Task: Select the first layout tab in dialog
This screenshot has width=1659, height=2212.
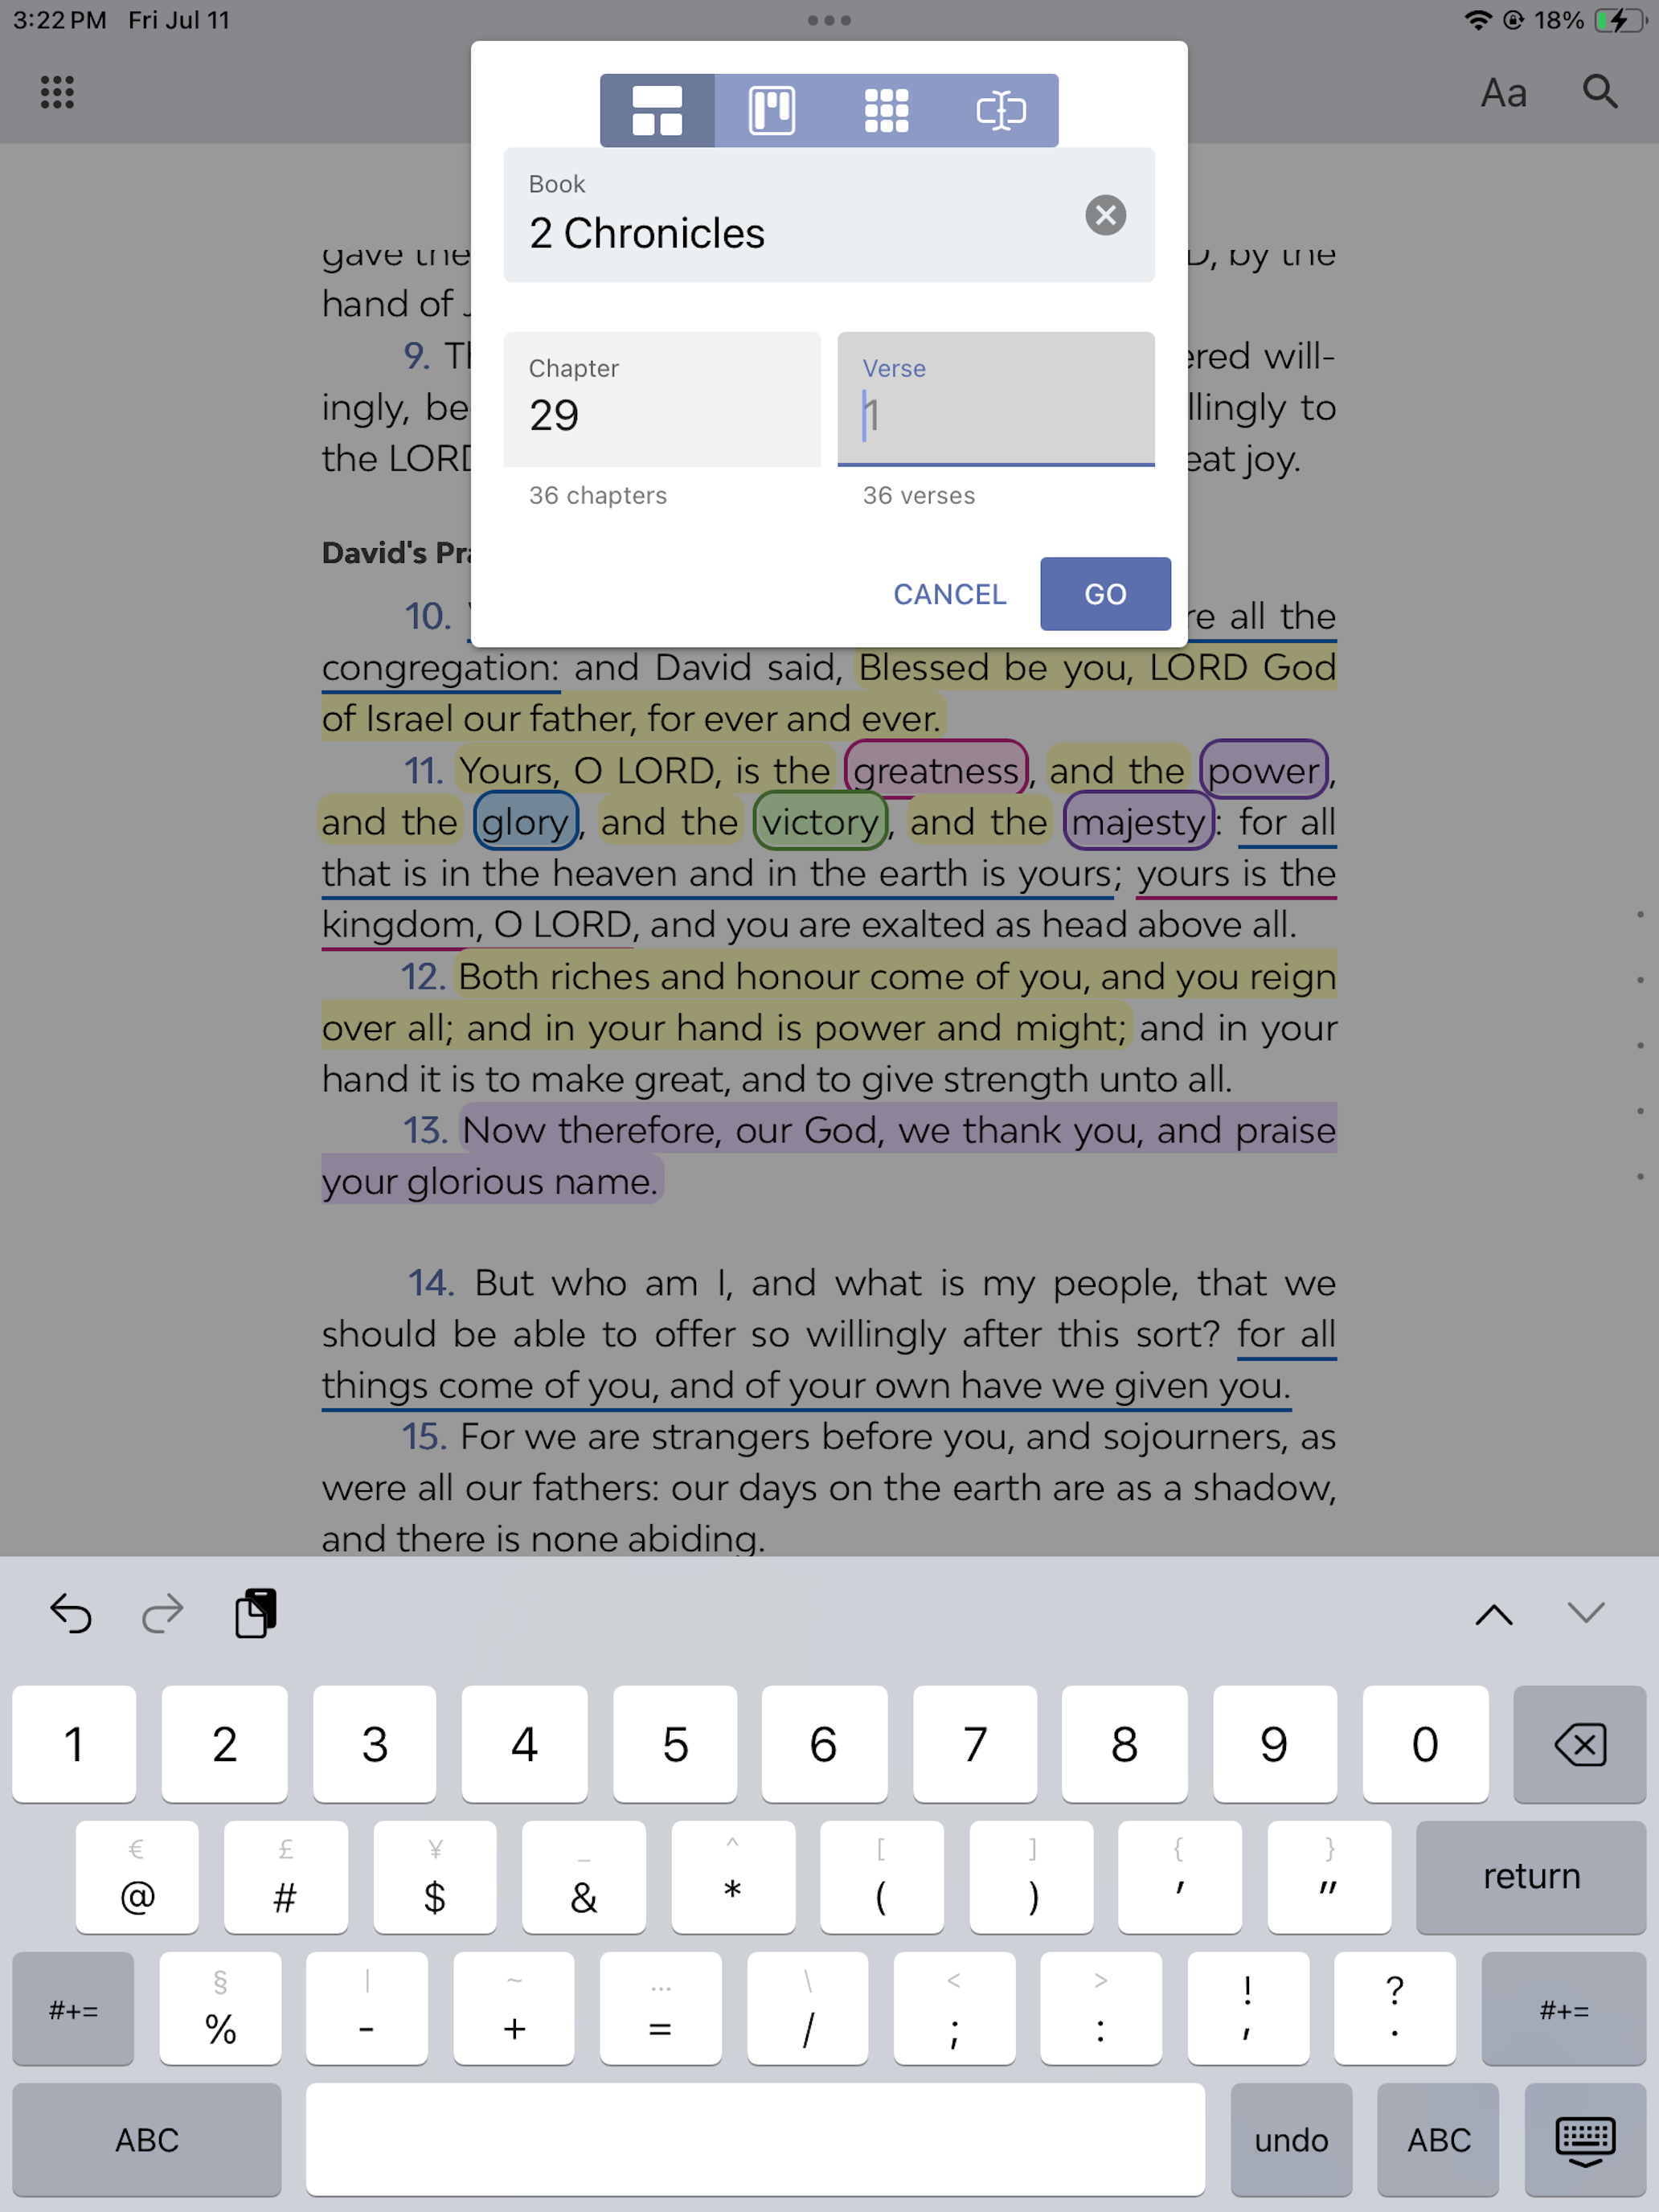Action: click(x=657, y=110)
